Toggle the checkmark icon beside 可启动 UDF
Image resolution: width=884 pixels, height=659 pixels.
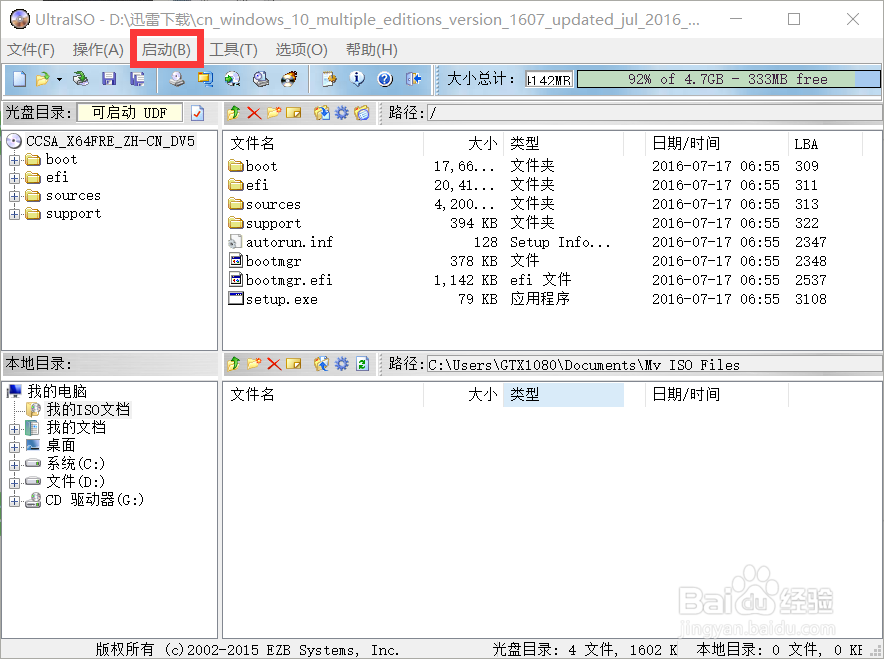[x=197, y=113]
